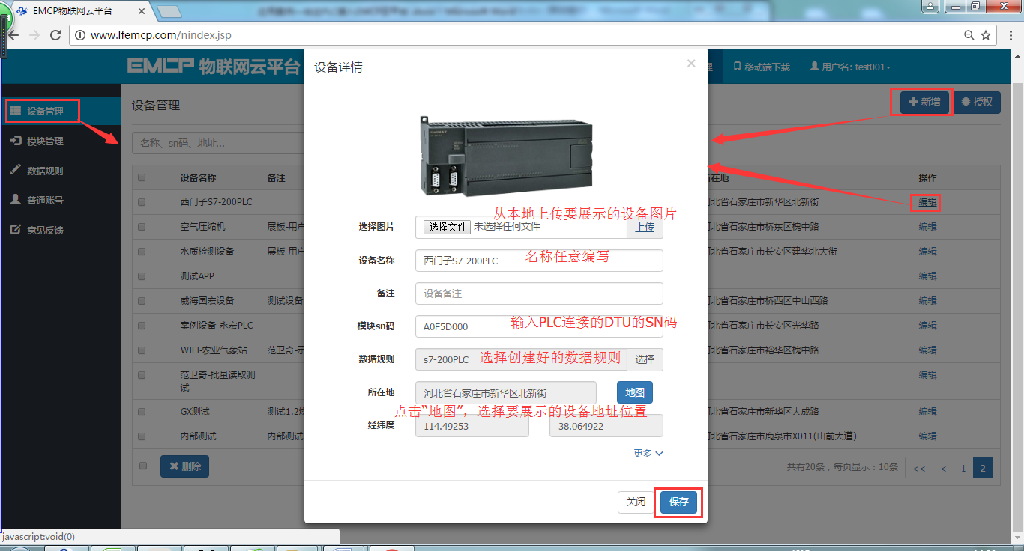Click 编辑 for the GX测试 row

[x=927, y=411]
